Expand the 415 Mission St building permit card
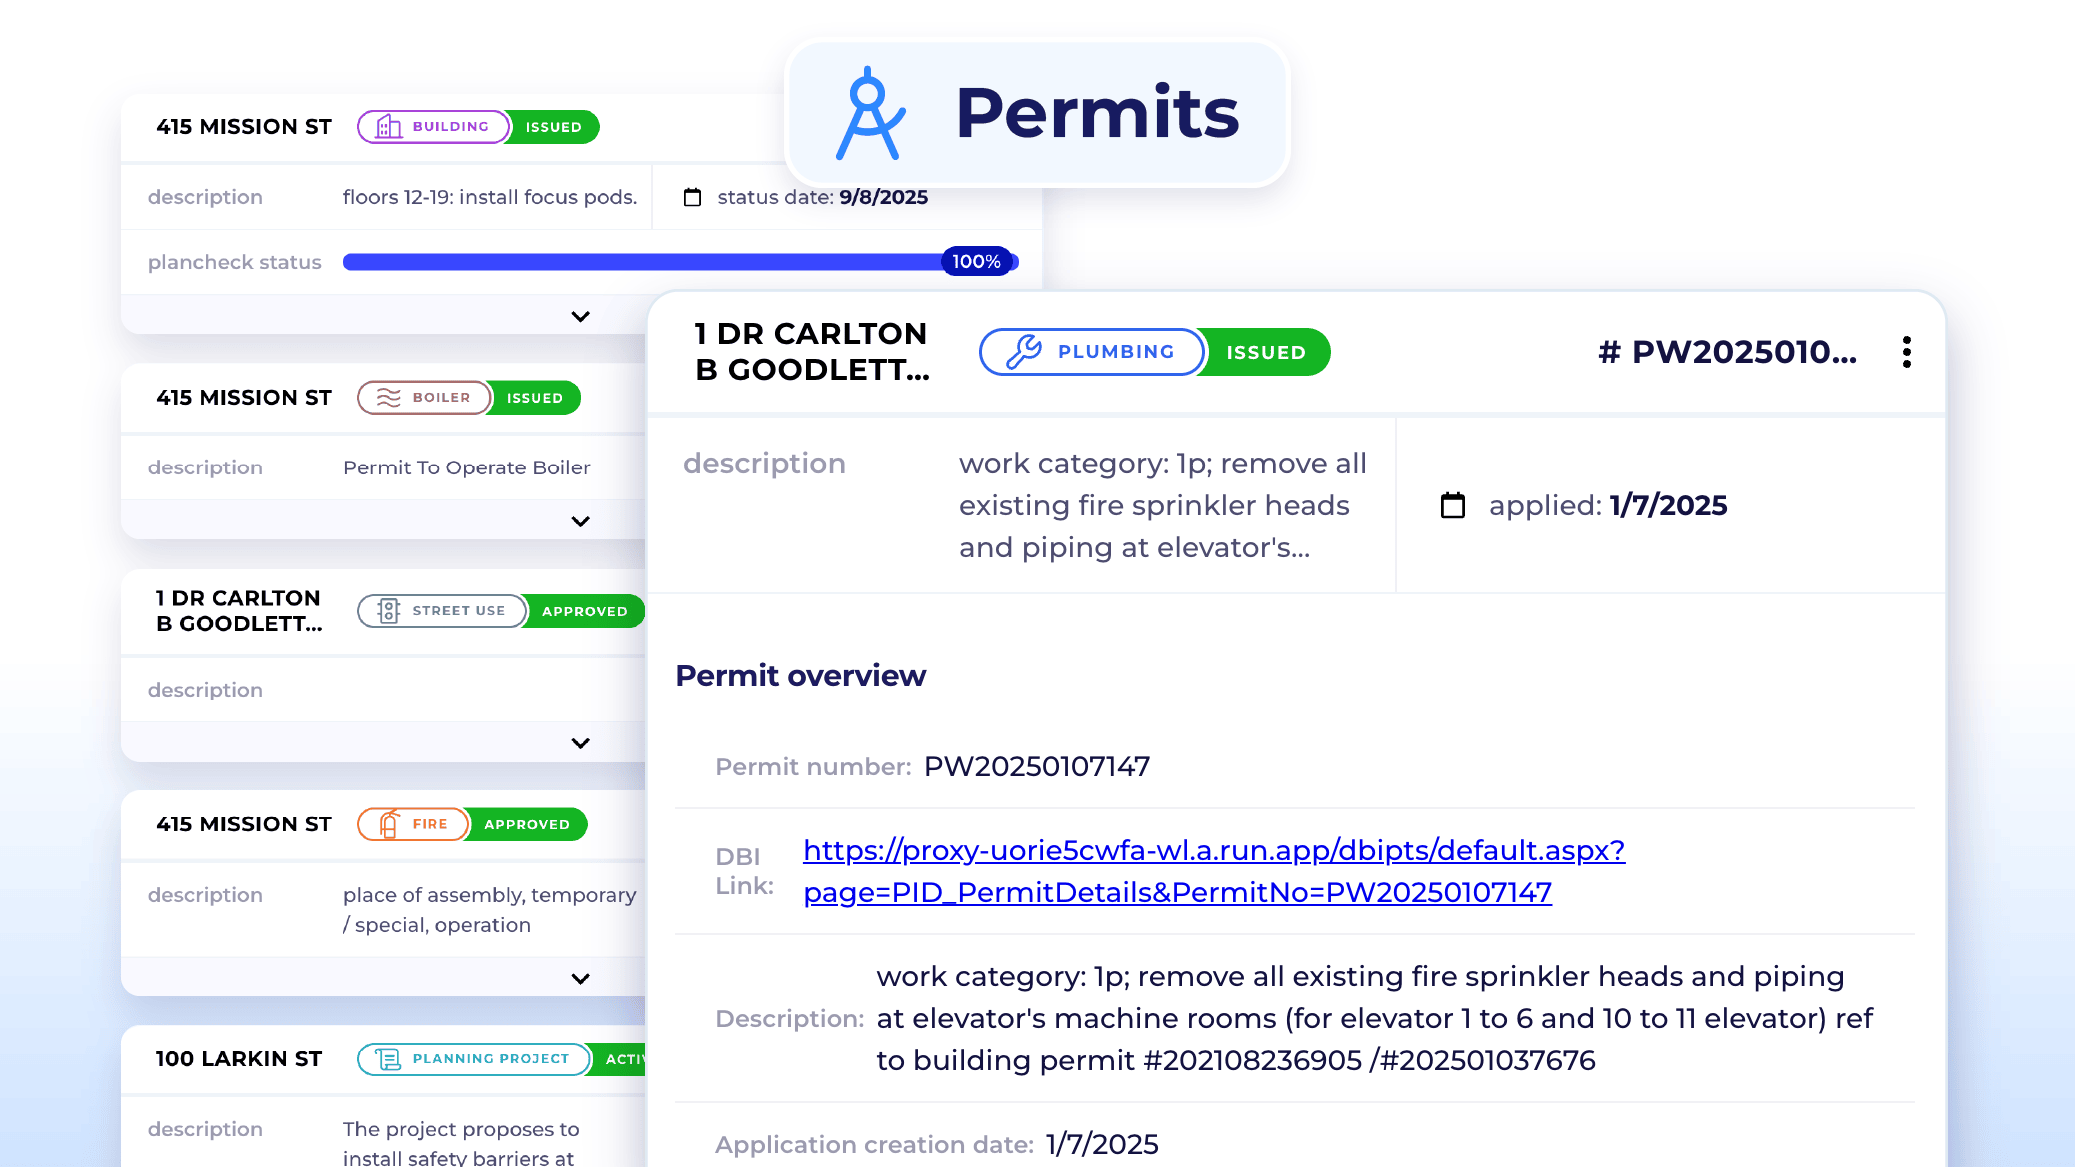Viewport: 2075px width, 1167px height. coord(580,315)
